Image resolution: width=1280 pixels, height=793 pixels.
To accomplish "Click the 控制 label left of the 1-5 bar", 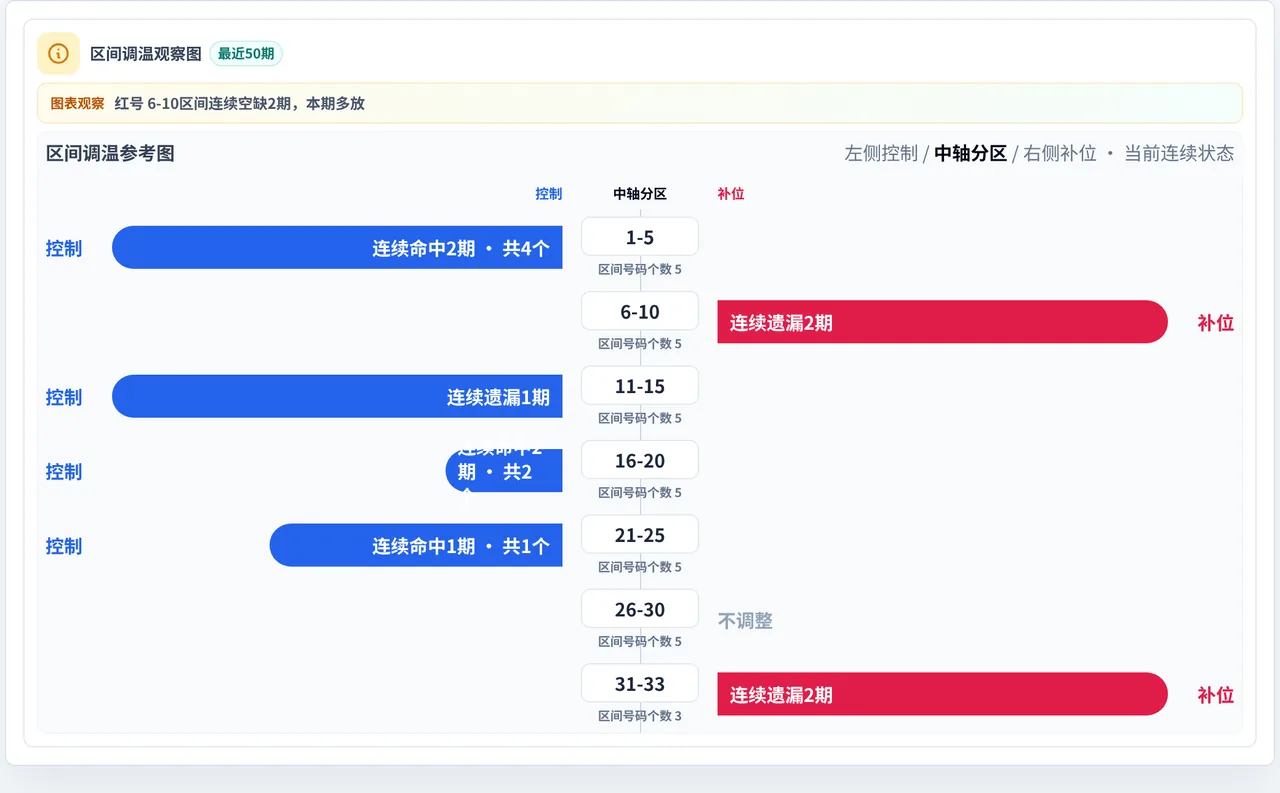I will (64, 248).
